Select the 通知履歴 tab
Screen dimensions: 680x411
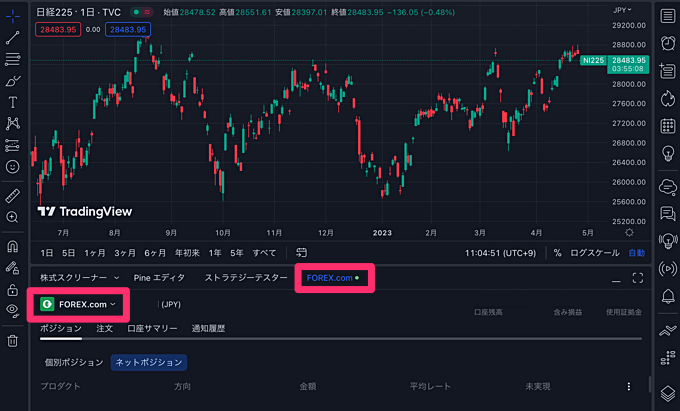pos(208,328)
